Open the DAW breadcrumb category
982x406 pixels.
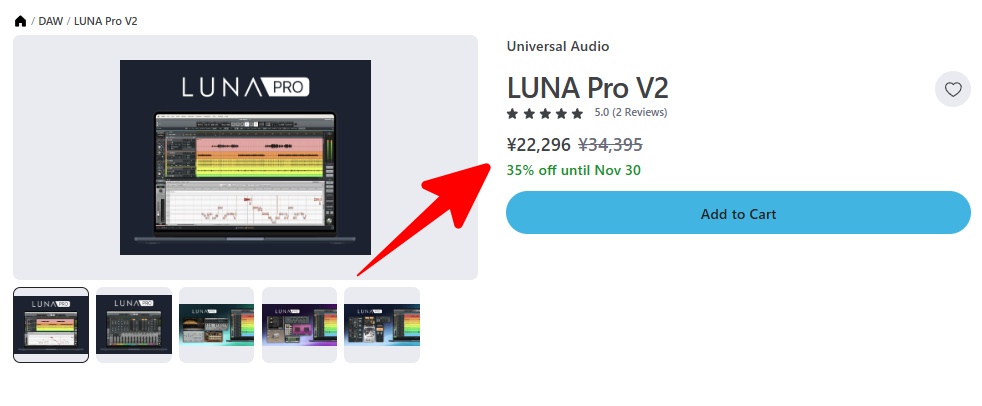[x=51, y=21]
